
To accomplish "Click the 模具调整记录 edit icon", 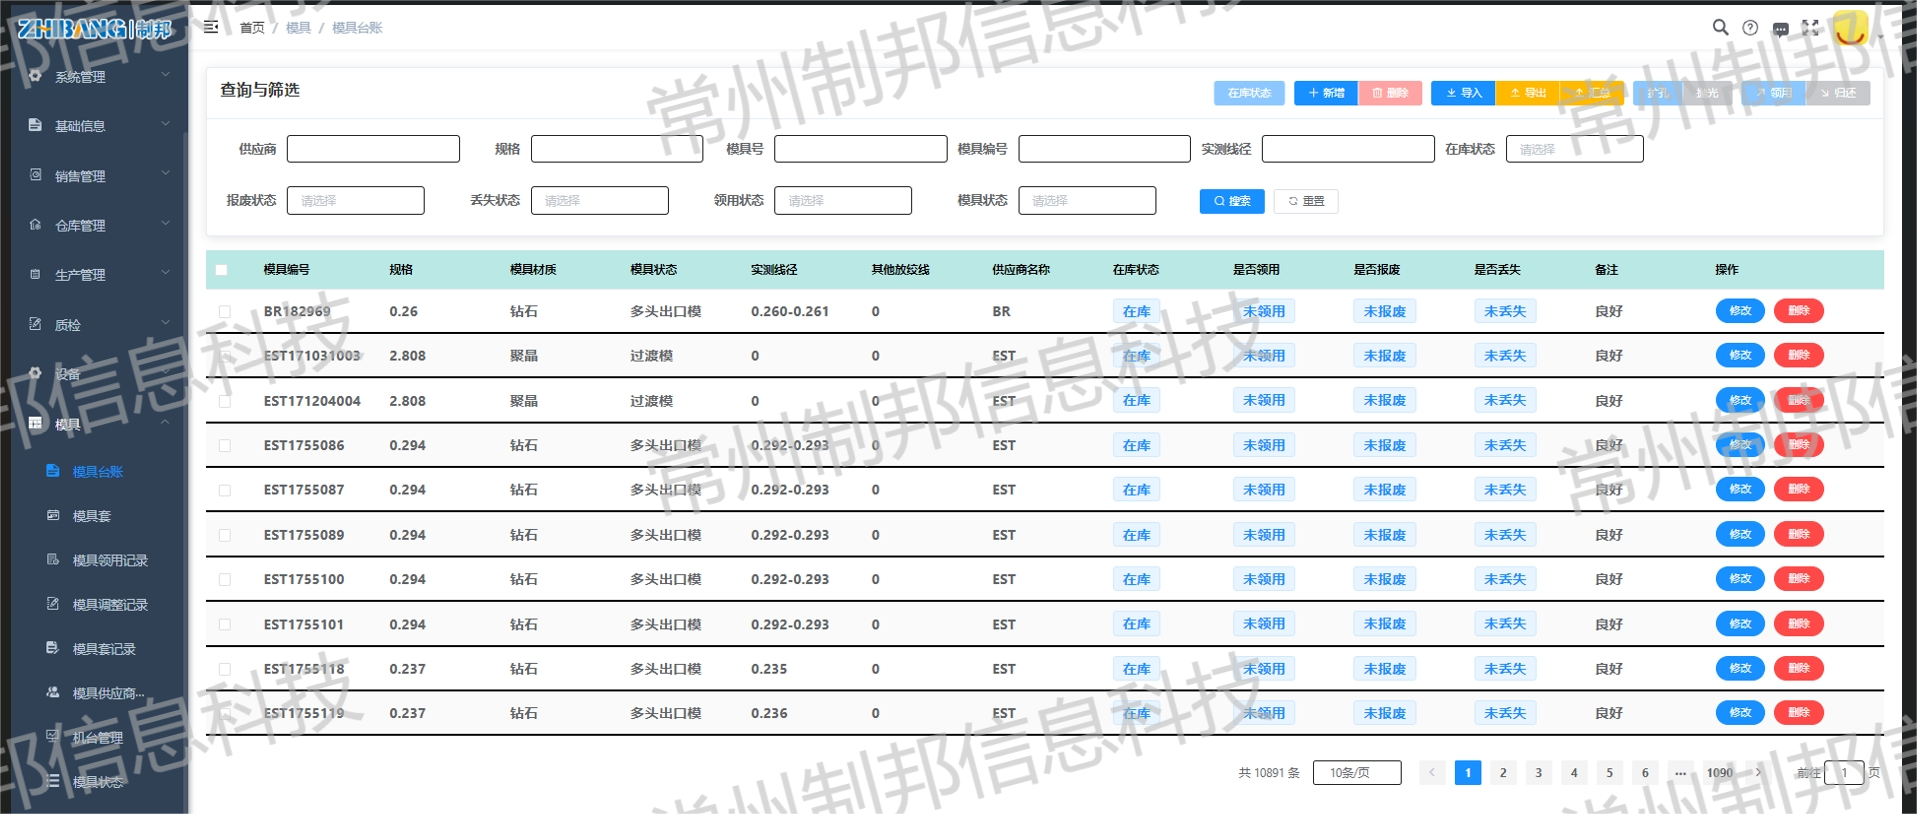I will click(x=53, y=603).
